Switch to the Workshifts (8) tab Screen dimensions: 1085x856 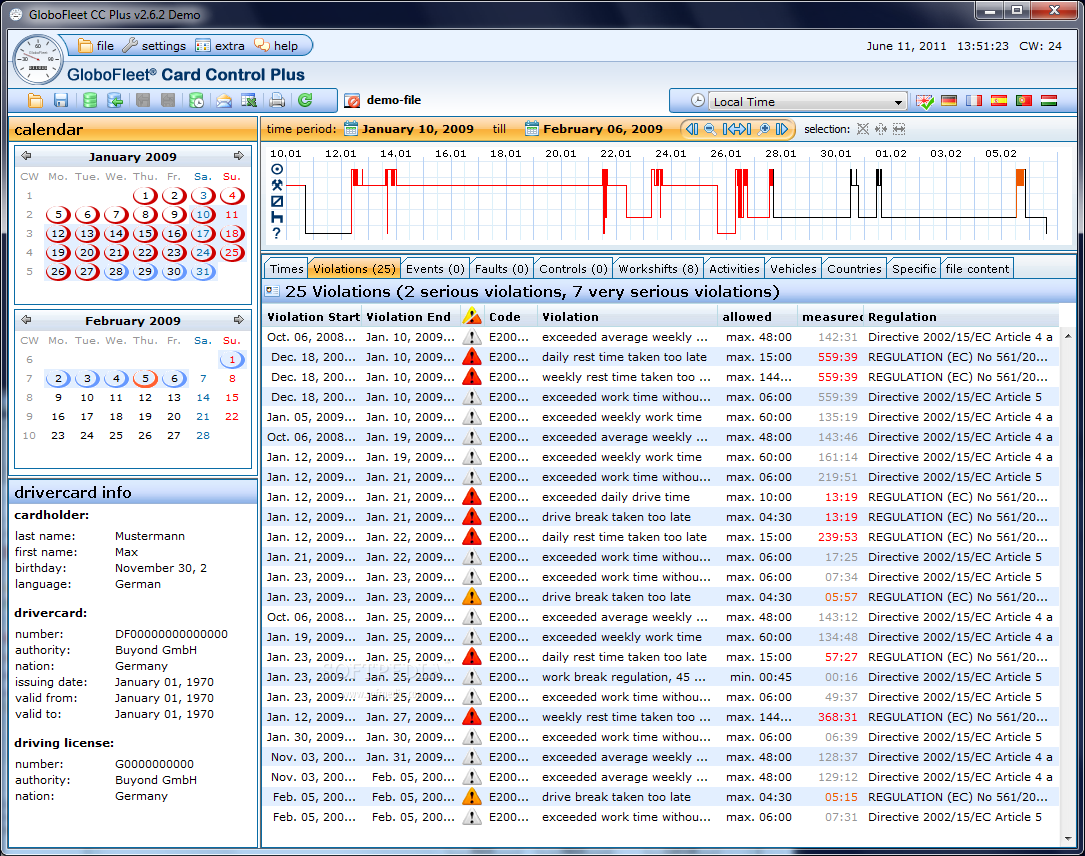coord(658,268)
